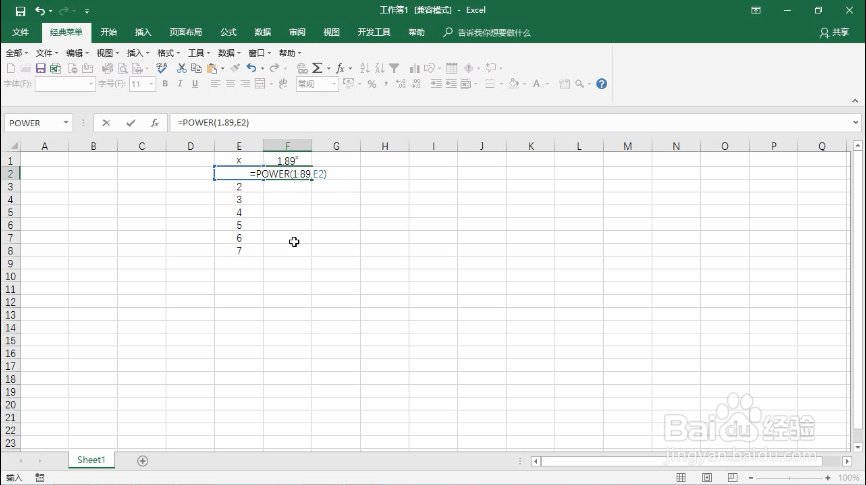
Task: Click the Insert Hyperlink icon
Action: [302, 68]
